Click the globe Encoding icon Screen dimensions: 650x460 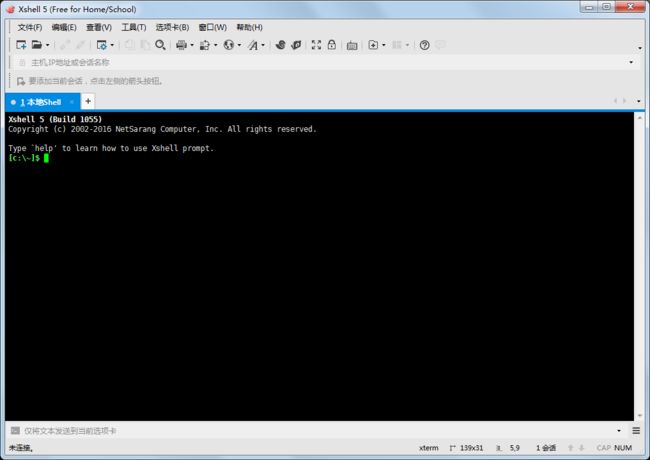(228, 45)
